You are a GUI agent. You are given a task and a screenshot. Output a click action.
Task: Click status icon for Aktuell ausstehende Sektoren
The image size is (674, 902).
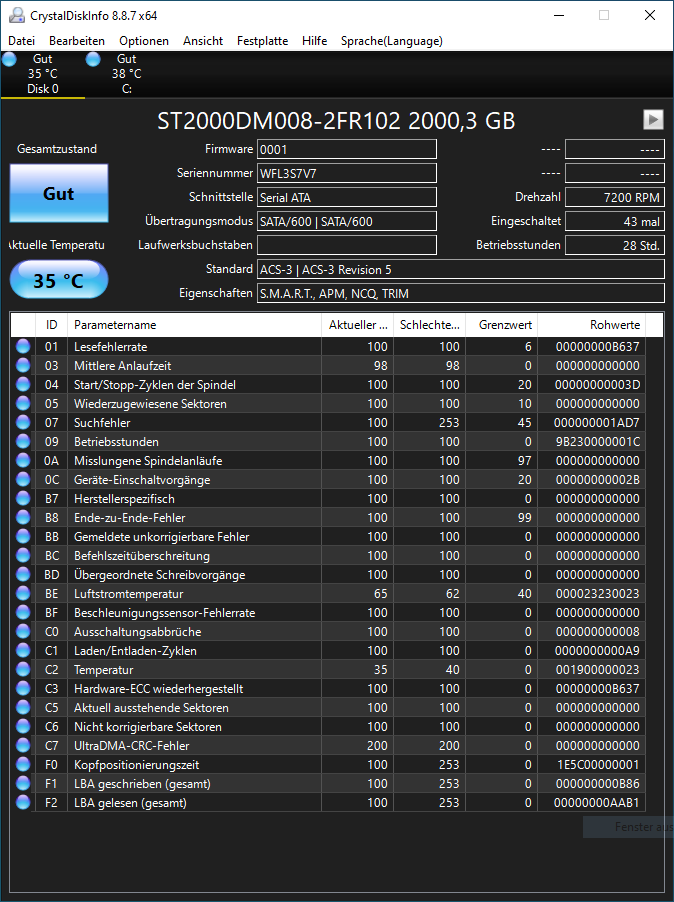coord(23,707)
